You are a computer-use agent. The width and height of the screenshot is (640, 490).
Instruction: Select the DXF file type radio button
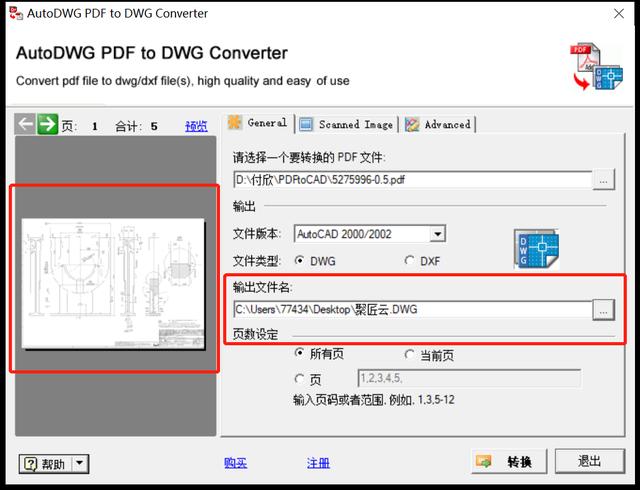409,260
